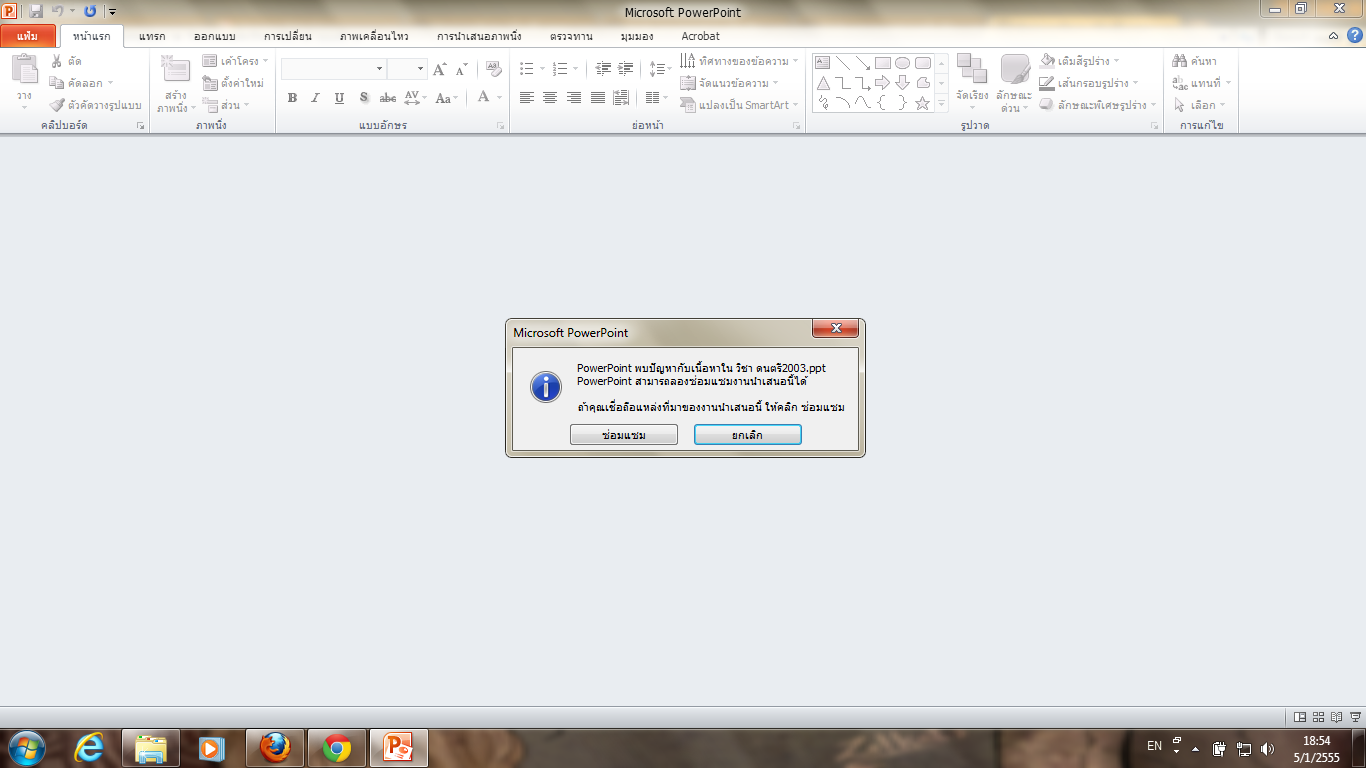
Task: Open the Line Spacing dropdown
Action: coord(659,69)
